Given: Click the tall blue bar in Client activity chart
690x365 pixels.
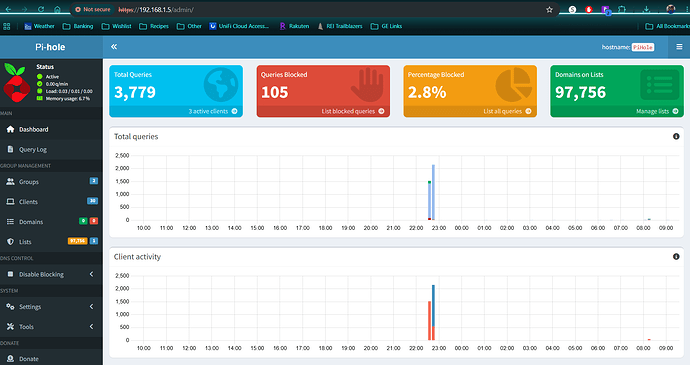Looking at the screenshot, I should click(x=433, y=306).
